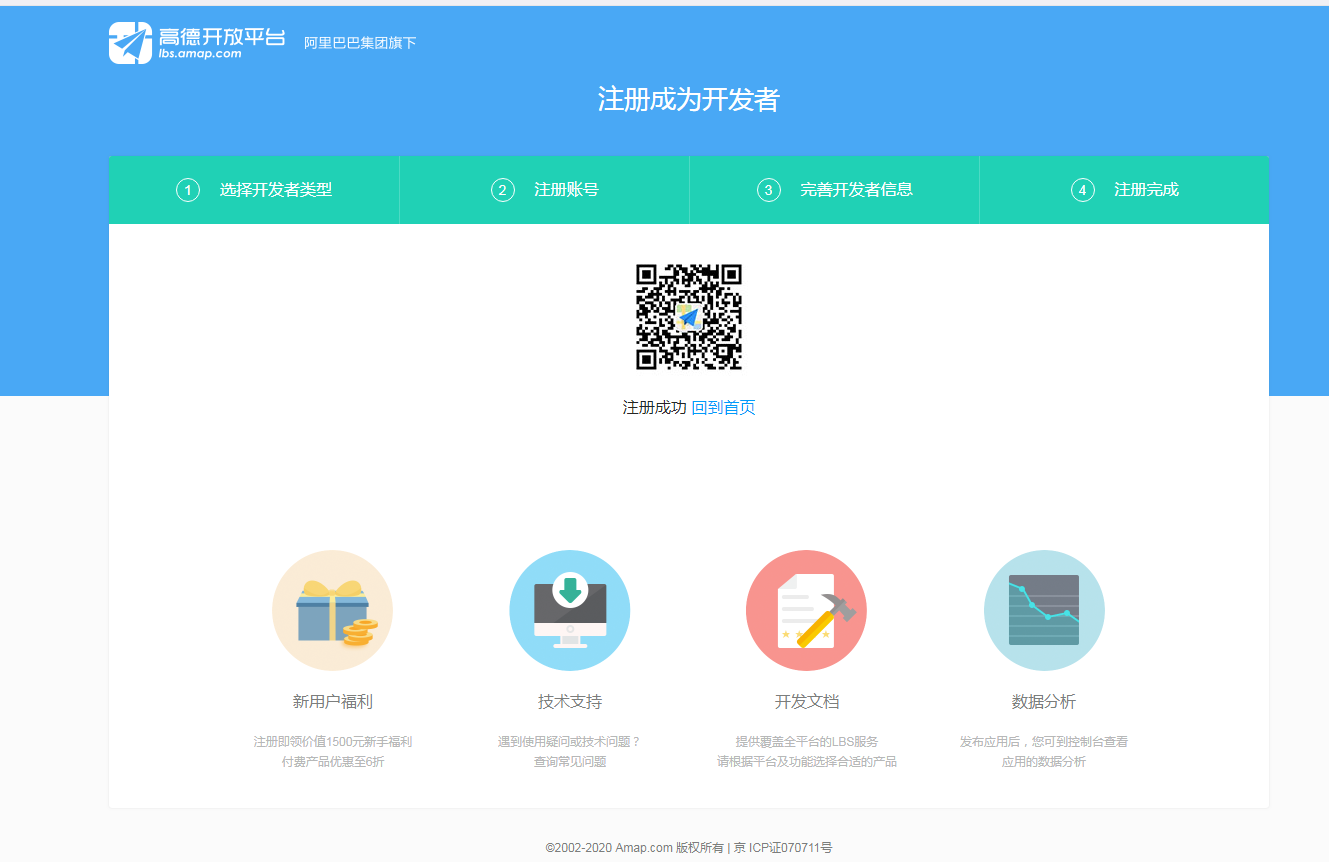Click text 应用的数据分析
The width and height of the screenshot is (1329, 862).
click(1044, 762)
